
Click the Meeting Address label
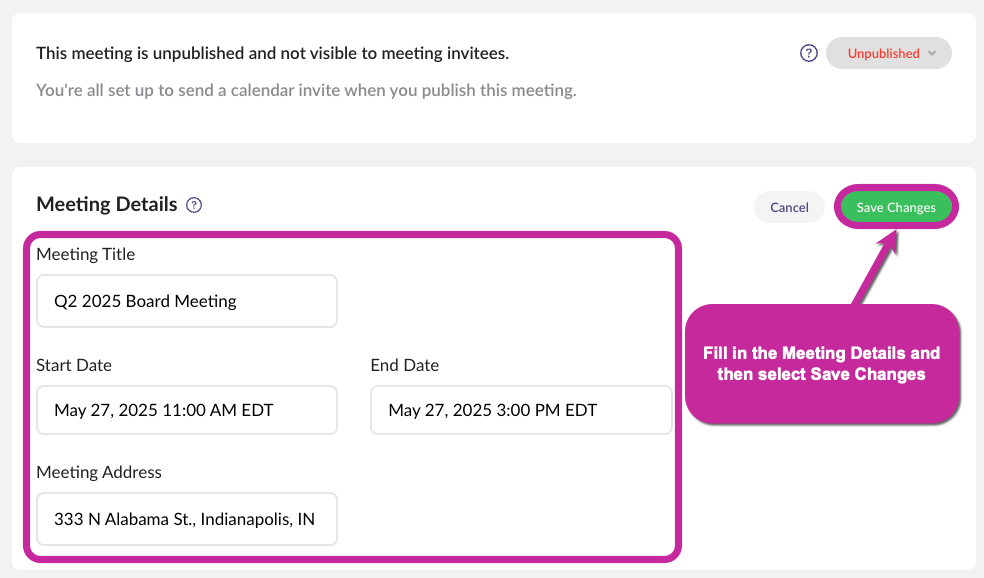pos(99,472)
